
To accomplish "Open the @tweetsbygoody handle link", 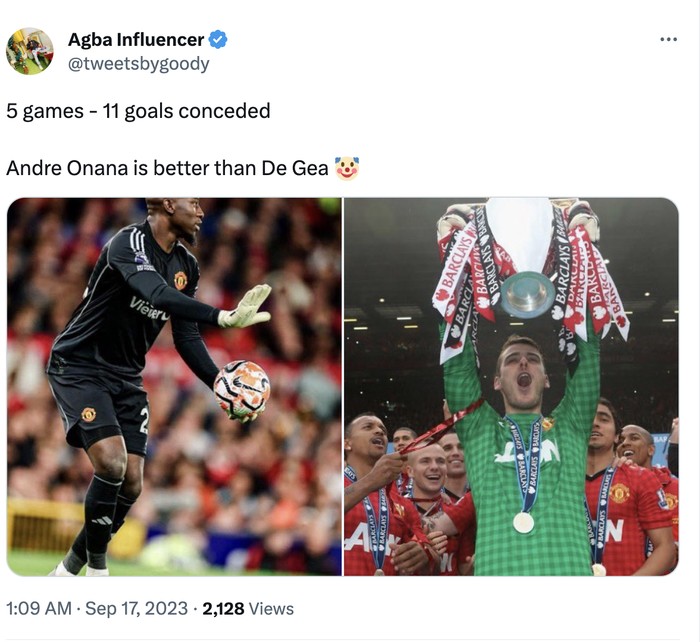I will pyautogui.click(x=138, y=64).
